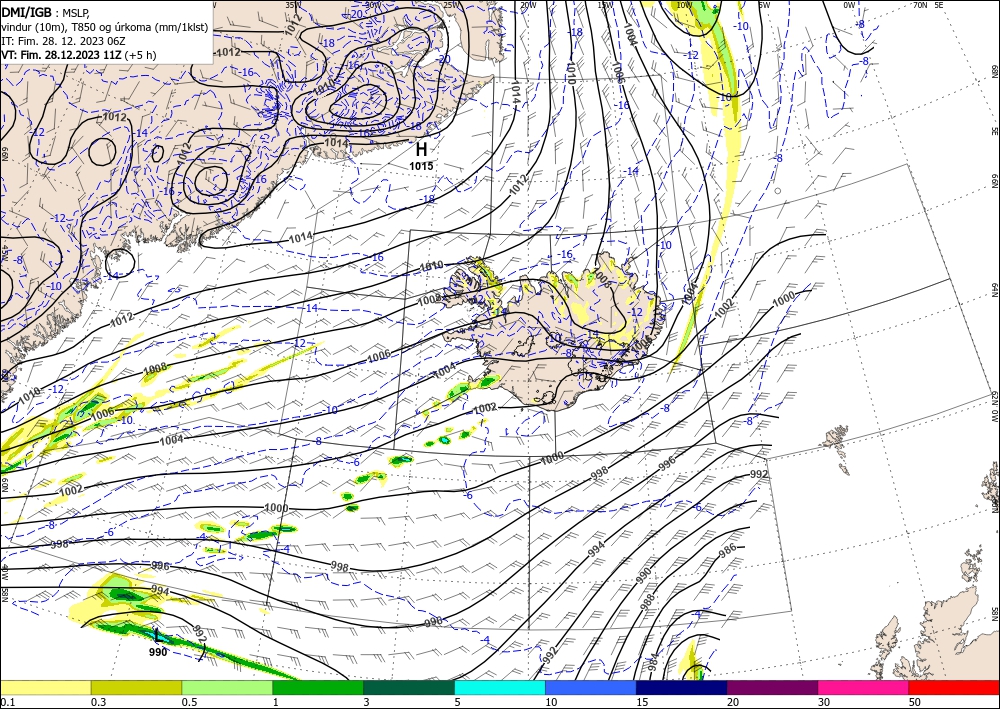This screenshot has height=709, width=1000.
Task: Select the 'VT: Fim. 28.12.2023 11Z (+5 h)' line
Action: click(78, 55)
